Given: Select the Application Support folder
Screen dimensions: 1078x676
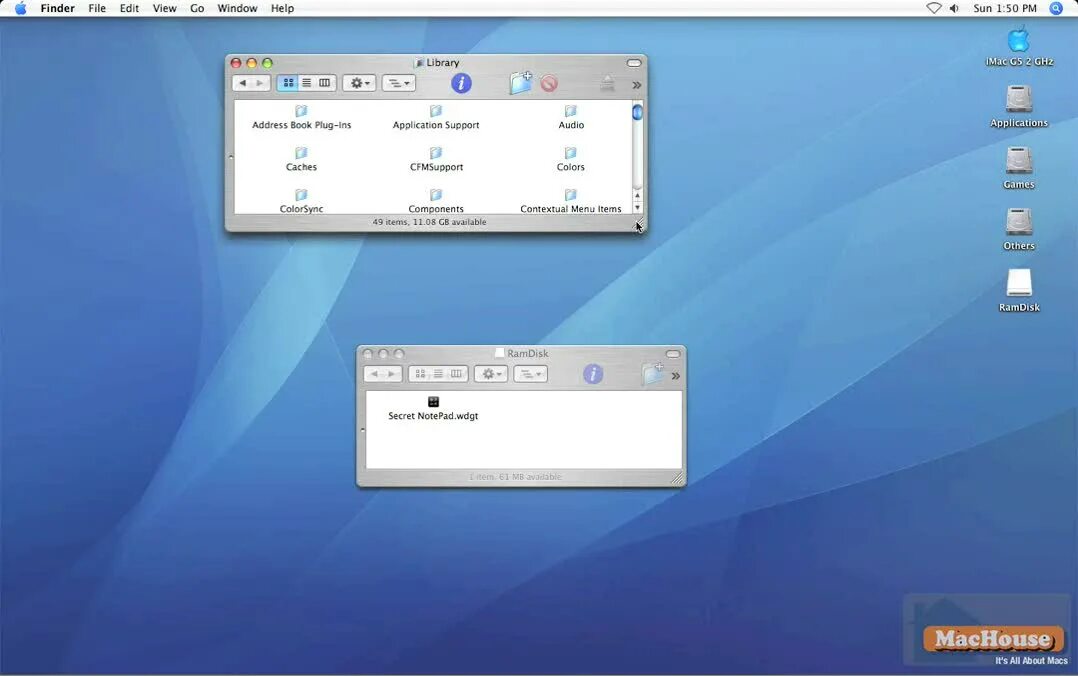Looking at the screenshot, I should pyautogui.click(x=436, y=118).
